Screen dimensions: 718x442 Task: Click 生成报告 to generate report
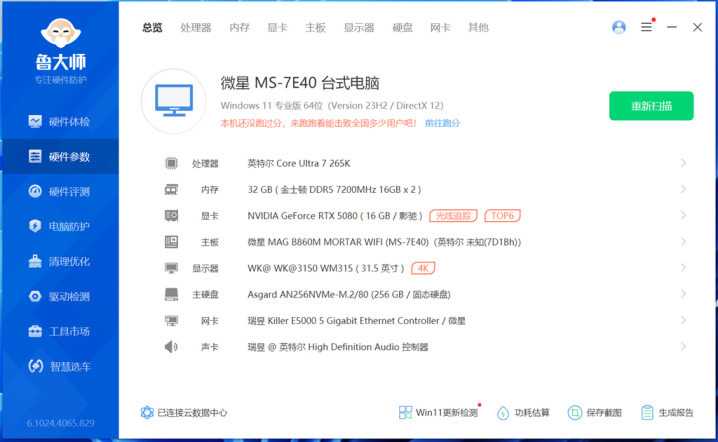tap(667, 413)
